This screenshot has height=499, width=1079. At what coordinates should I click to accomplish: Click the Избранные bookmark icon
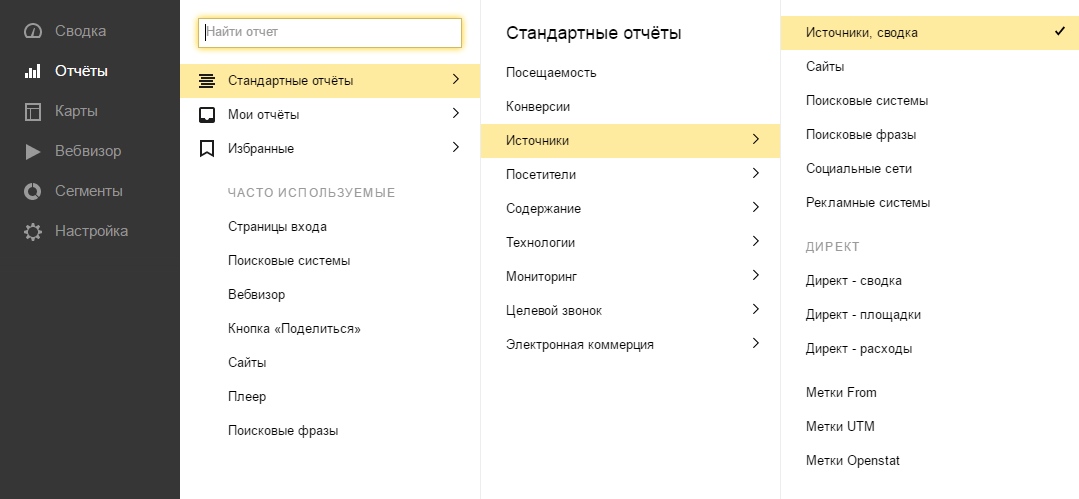coord(207,148)
